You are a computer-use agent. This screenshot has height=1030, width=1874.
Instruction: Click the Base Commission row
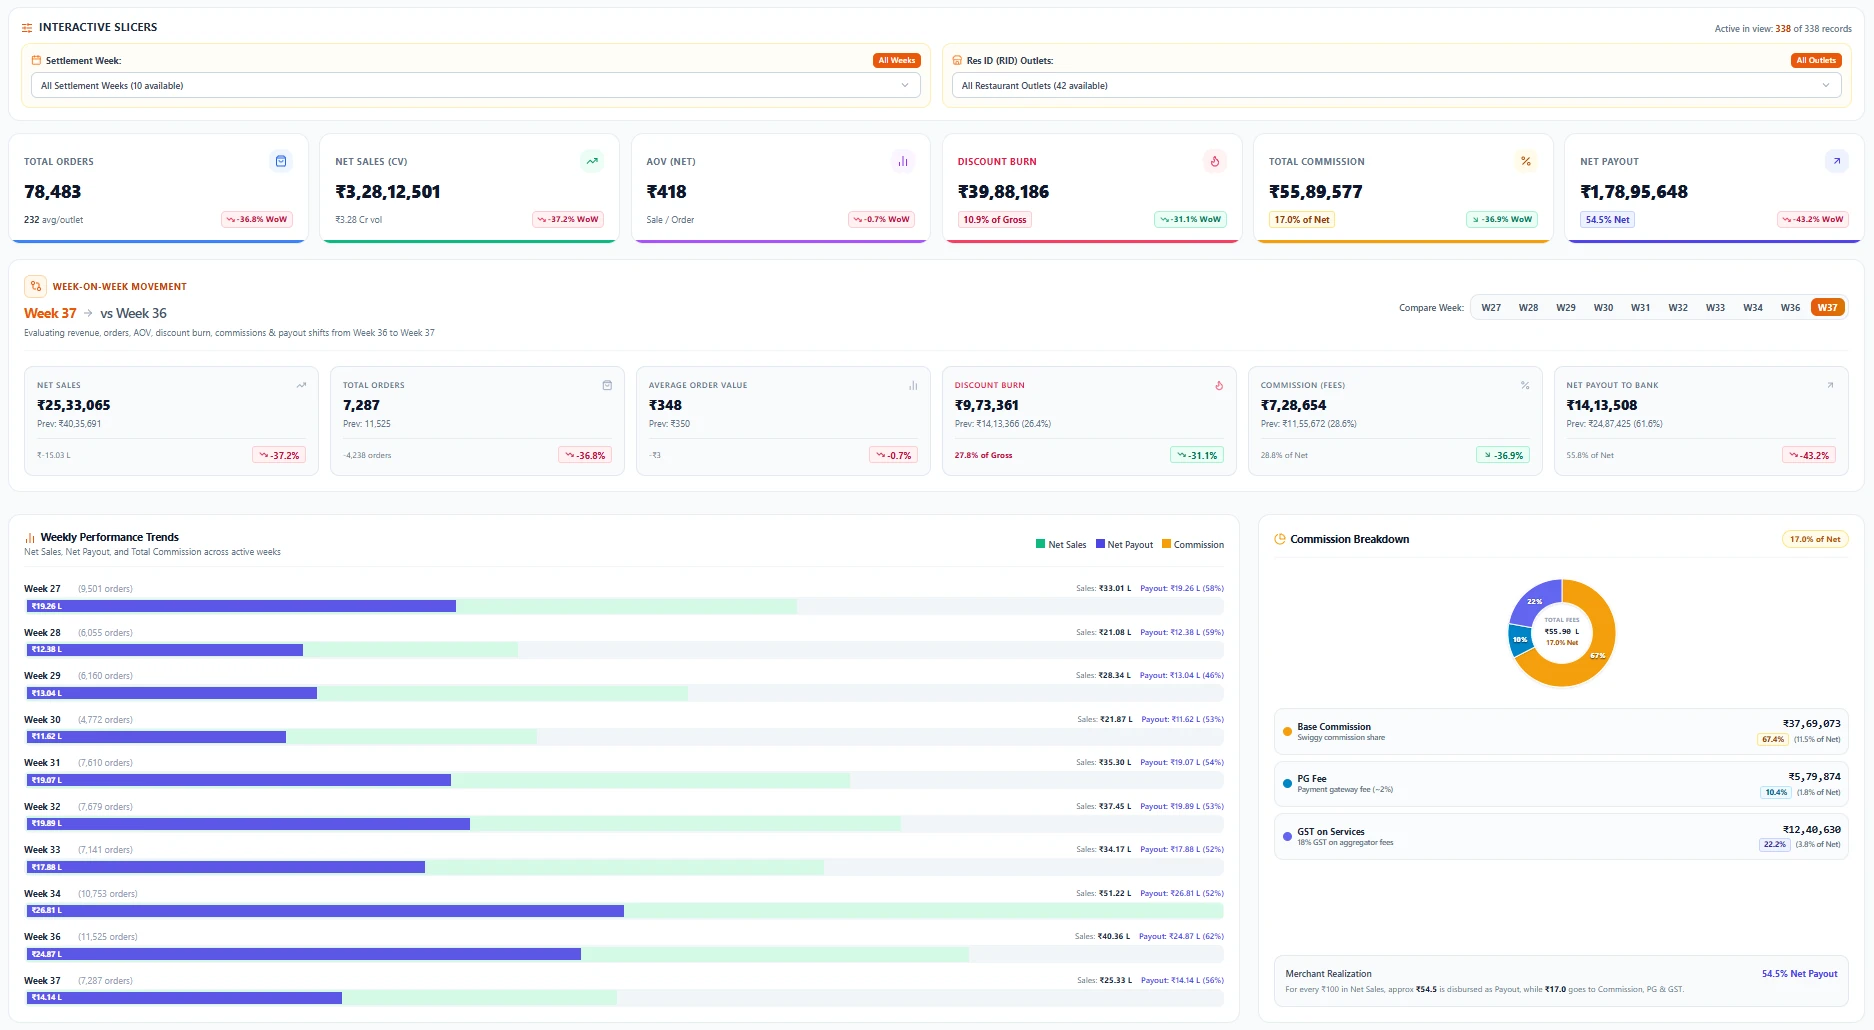pos(1561,732)
